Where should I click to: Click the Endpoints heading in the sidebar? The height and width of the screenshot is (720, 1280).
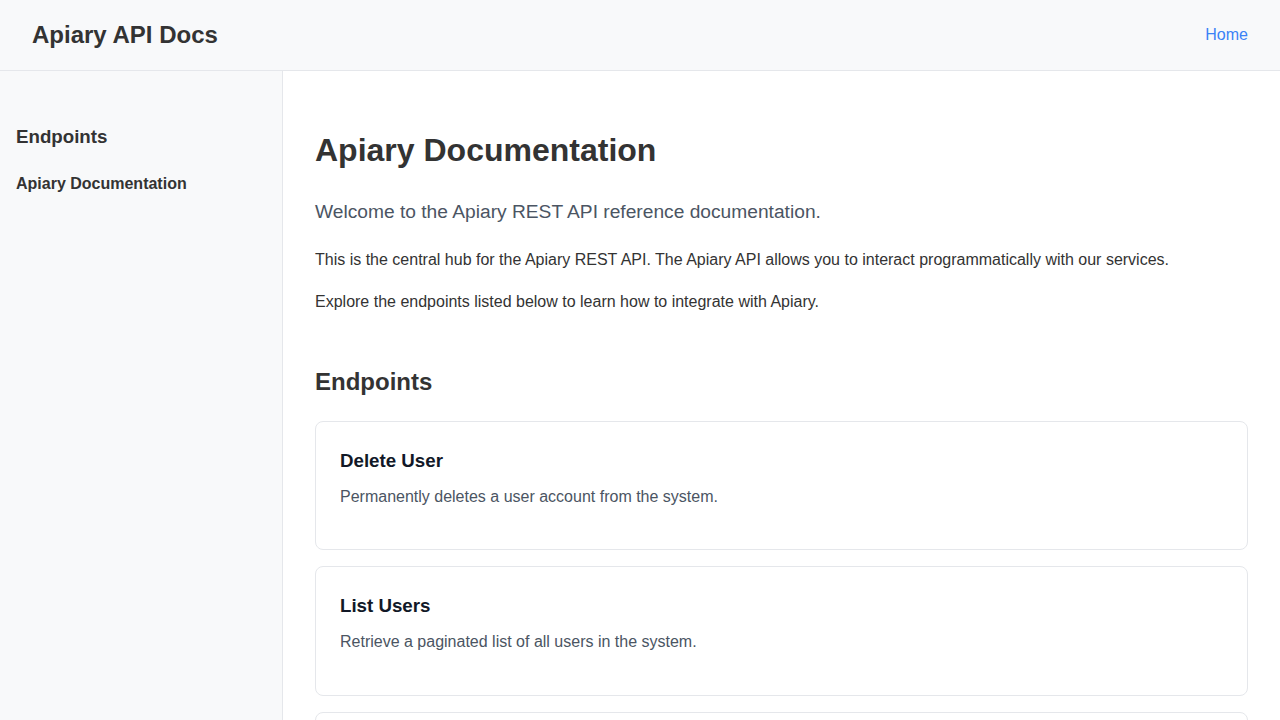61,136
